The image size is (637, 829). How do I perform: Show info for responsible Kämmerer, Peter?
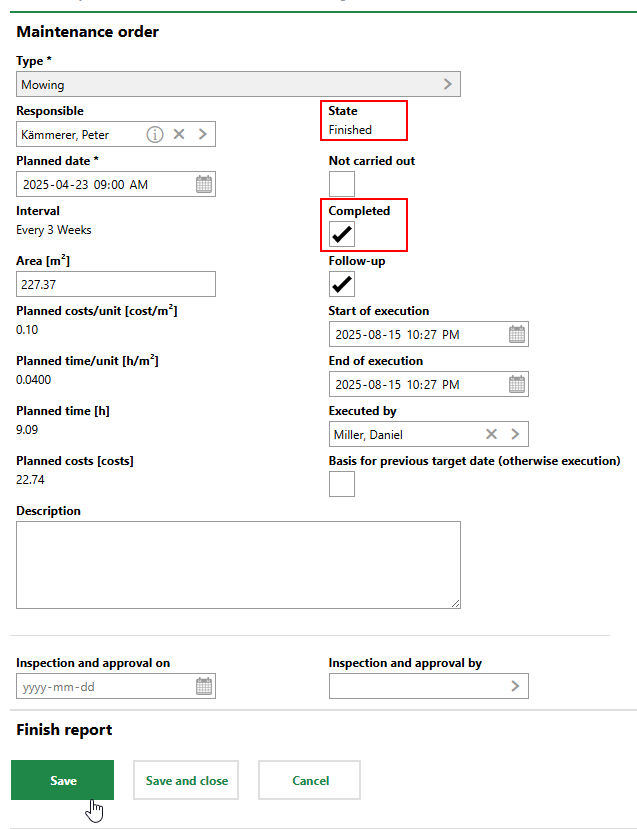[155, 134]
